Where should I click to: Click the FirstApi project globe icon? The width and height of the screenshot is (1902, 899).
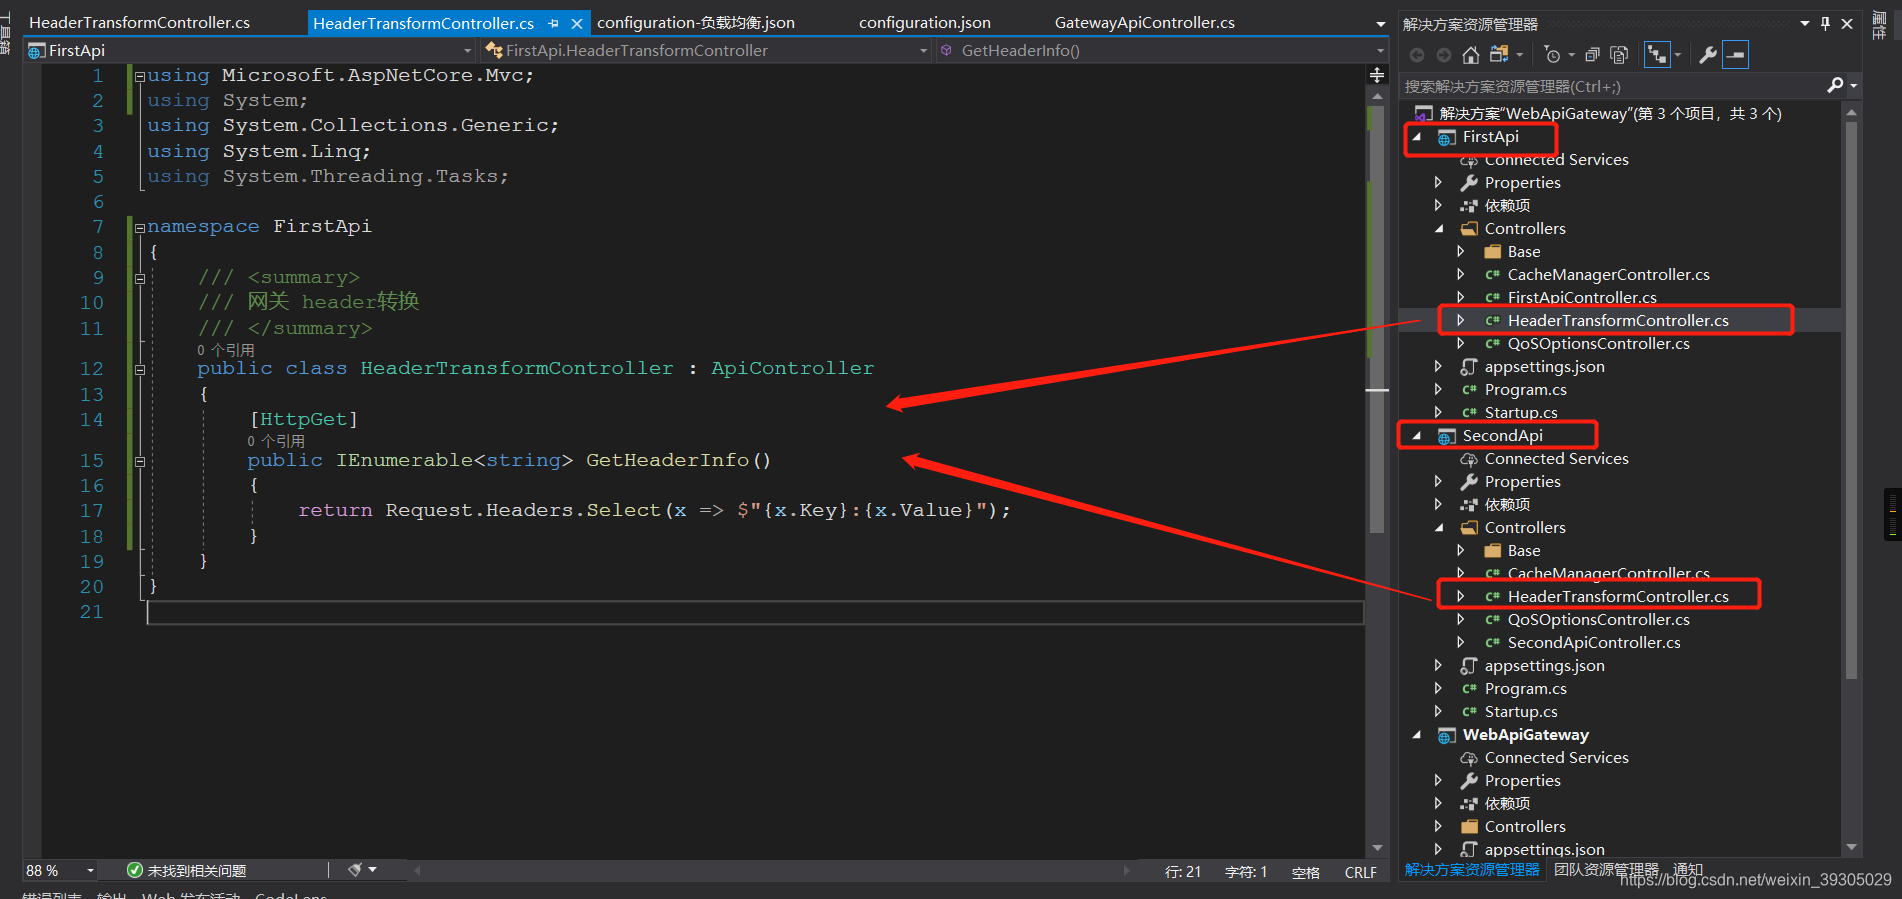(x=1447, y=137)
